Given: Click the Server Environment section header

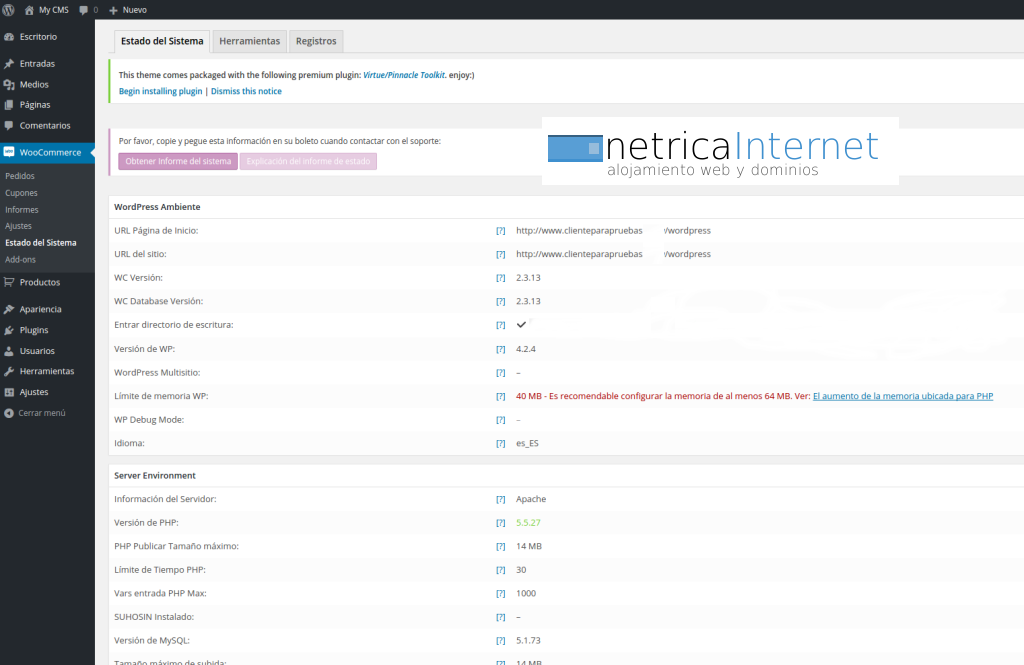Looking at the screenshot, I should click(155, 476).
